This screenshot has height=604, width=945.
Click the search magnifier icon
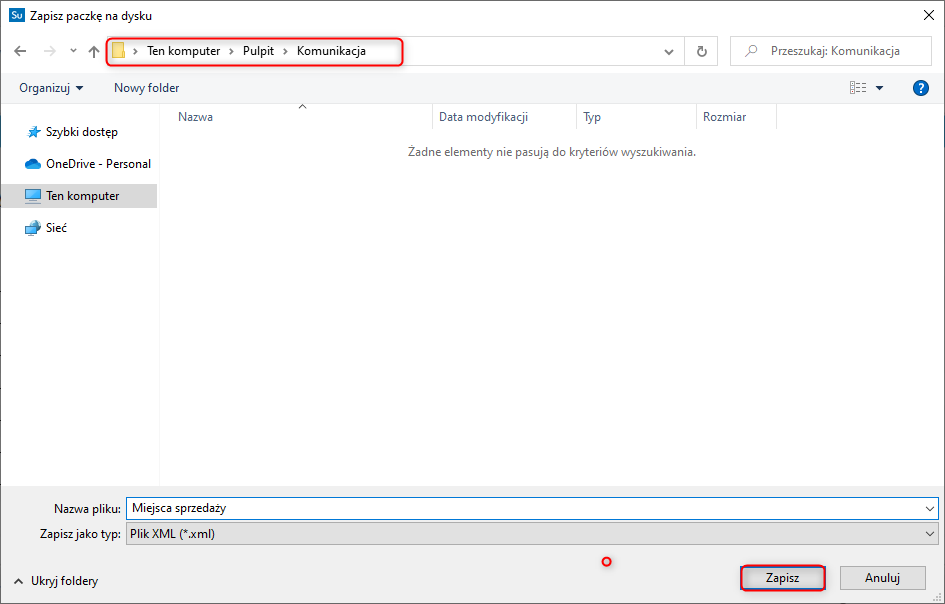[x=751, y=51]
